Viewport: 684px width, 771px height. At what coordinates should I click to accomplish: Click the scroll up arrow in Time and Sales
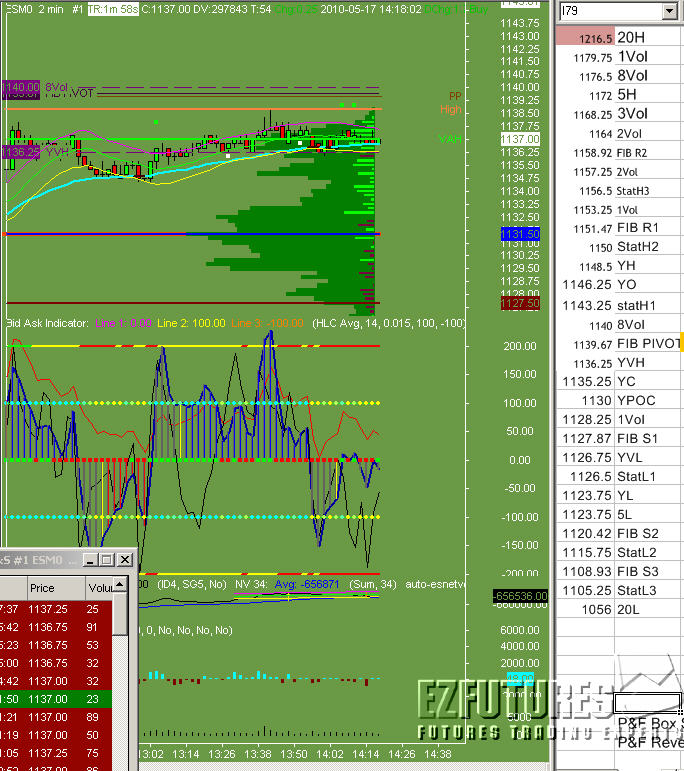[x=119, y=584]
